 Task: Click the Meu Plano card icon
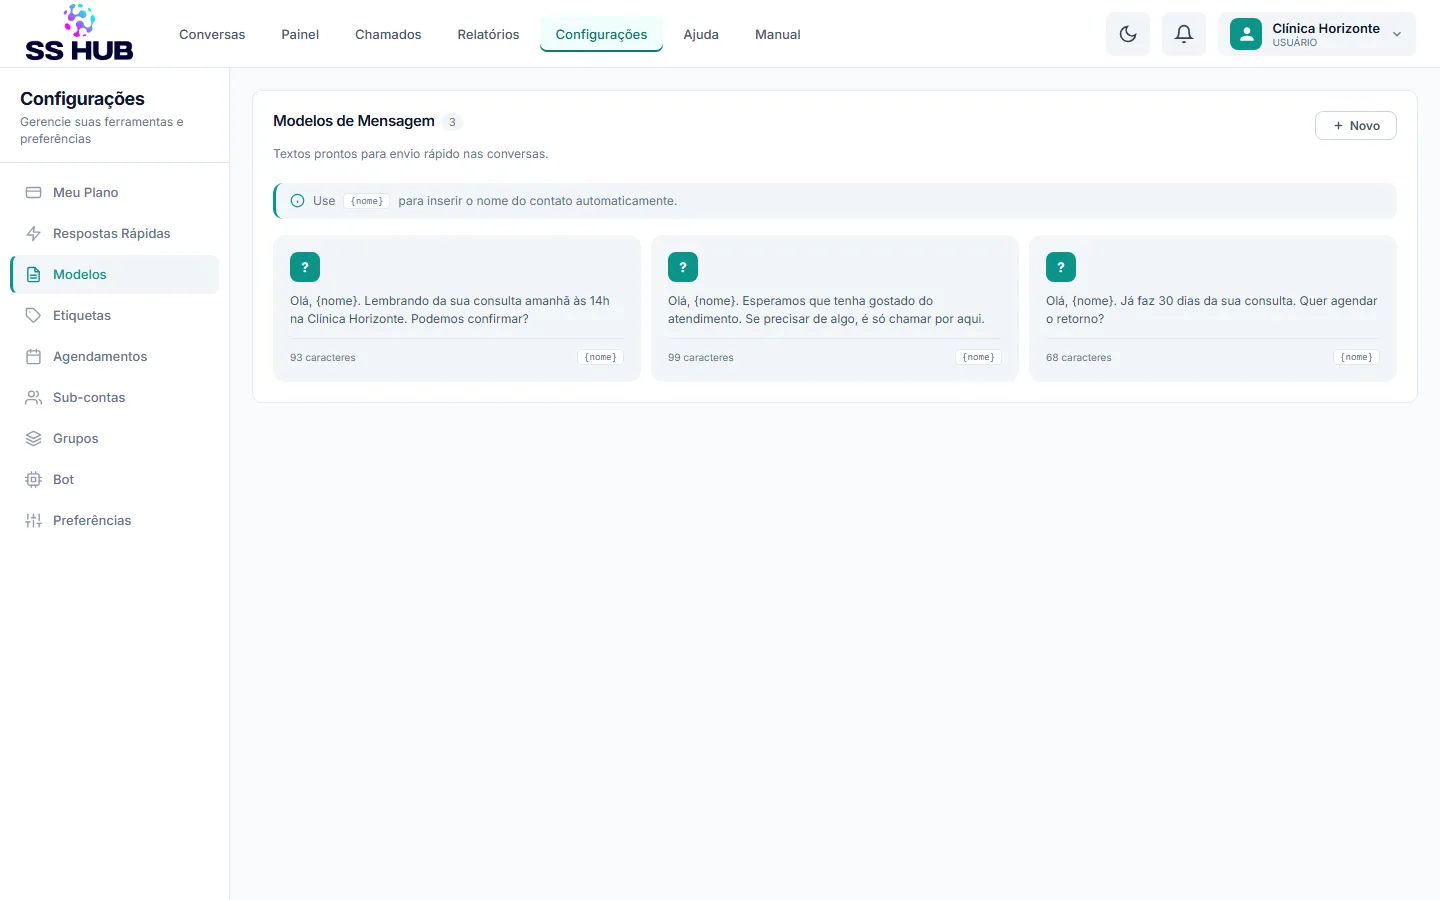(x=33, y=192)
